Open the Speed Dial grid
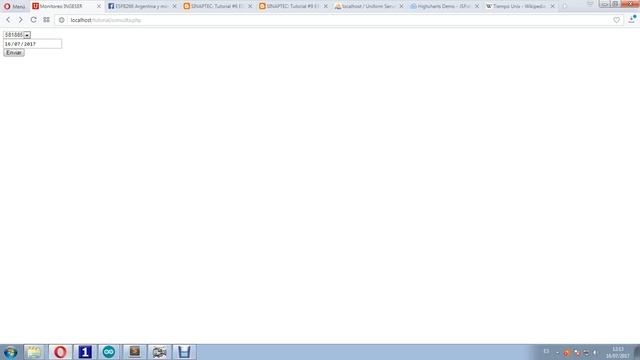The image size is (640, 360). 47,20
